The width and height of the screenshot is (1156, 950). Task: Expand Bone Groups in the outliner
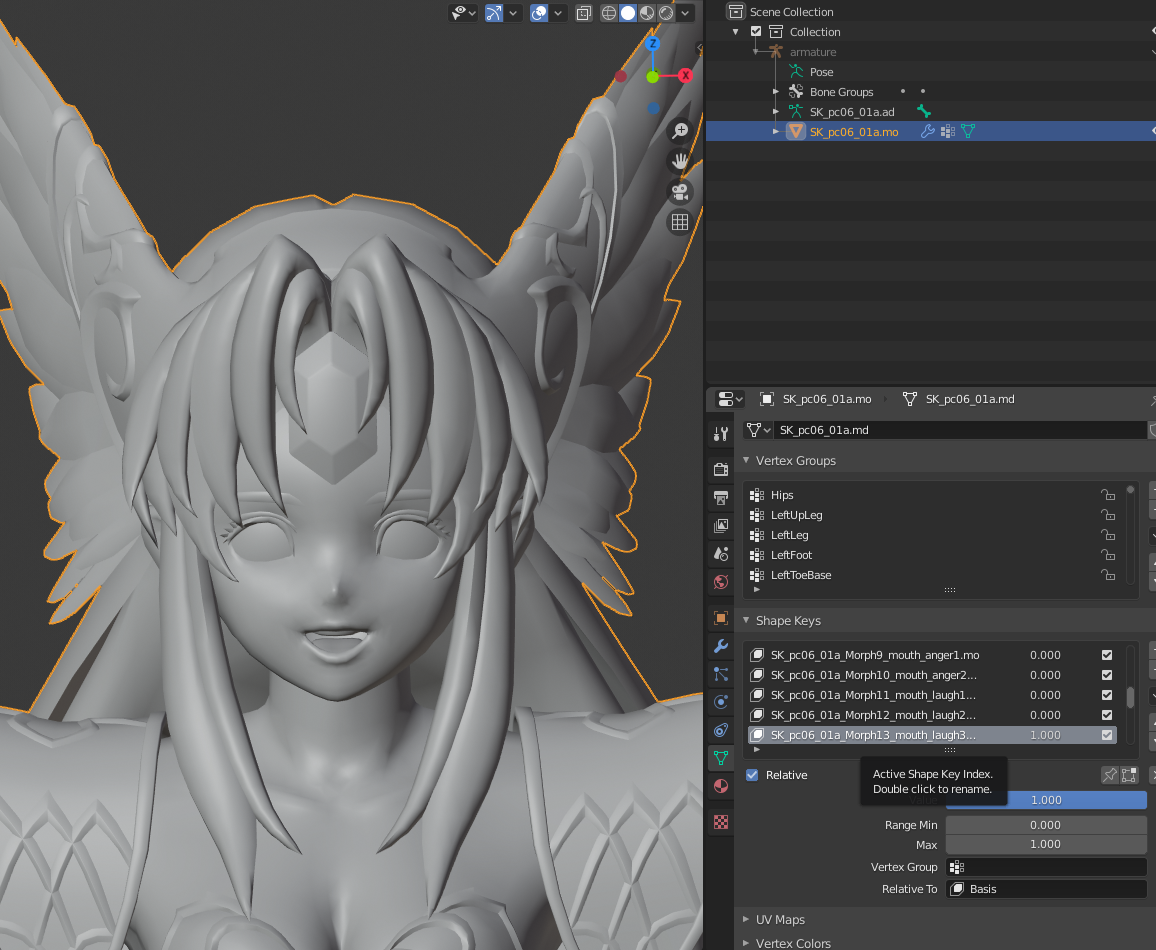pos(776,91)
